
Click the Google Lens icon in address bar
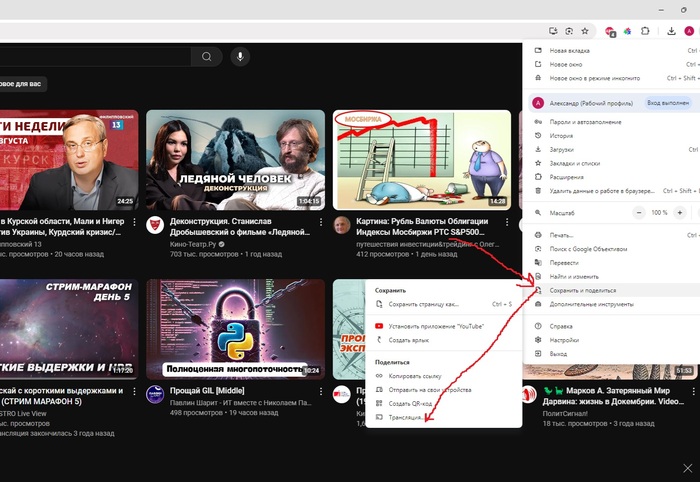(x=568, y=31)
